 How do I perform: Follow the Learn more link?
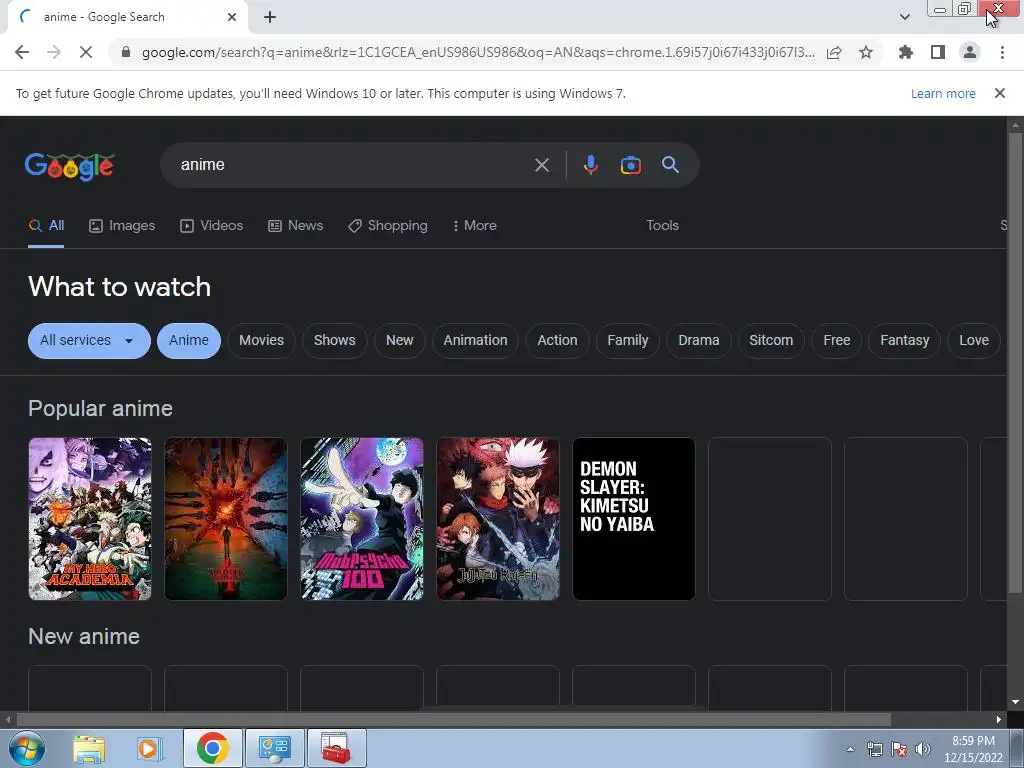(x=943, y=93)
